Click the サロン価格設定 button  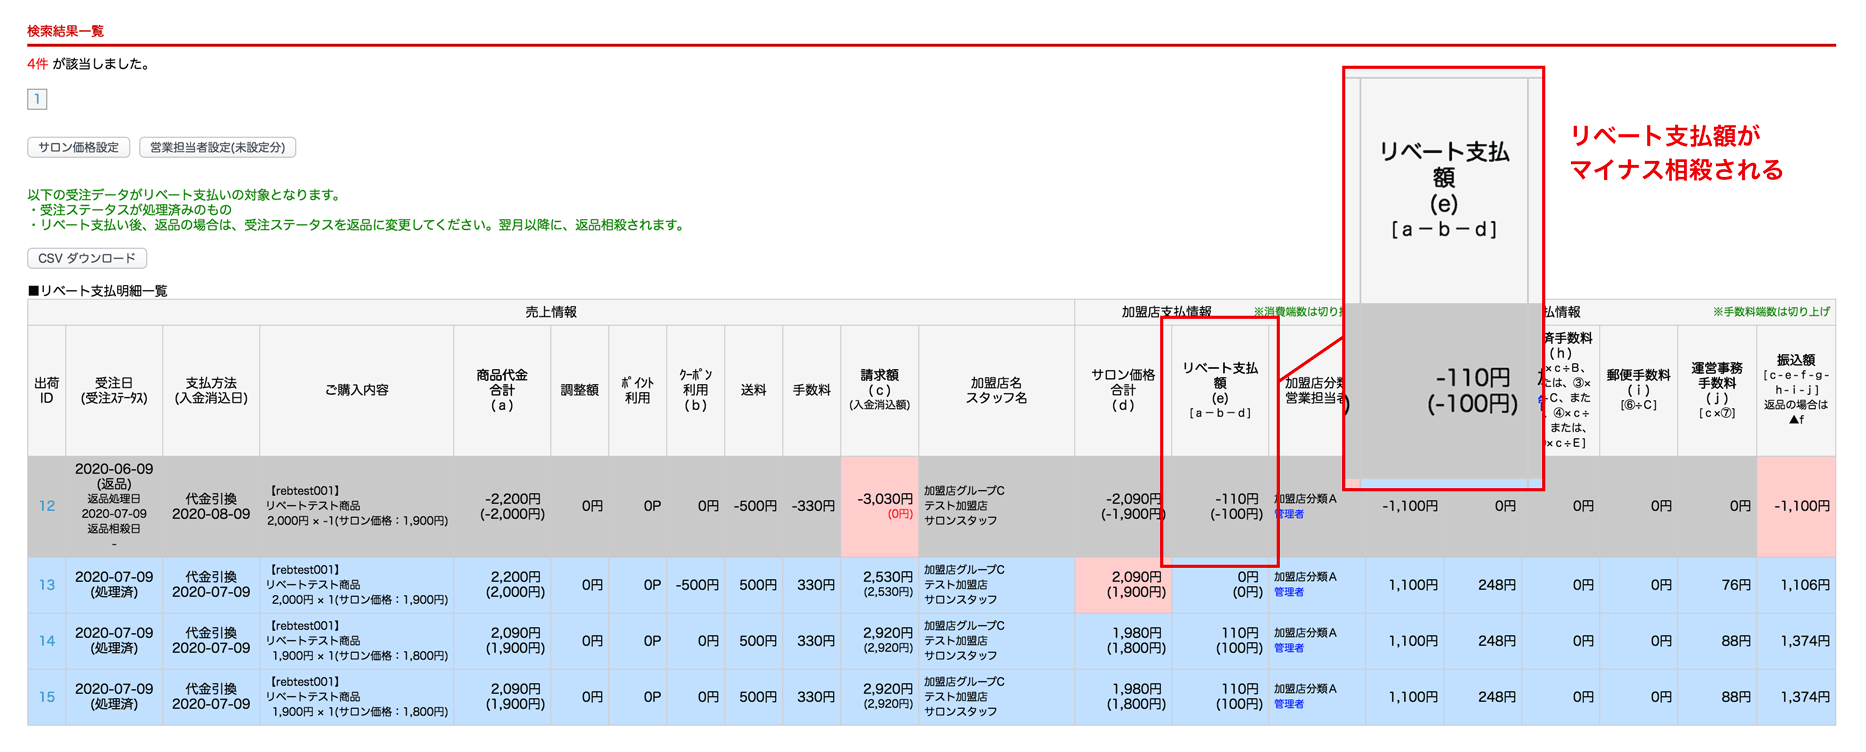78,147
